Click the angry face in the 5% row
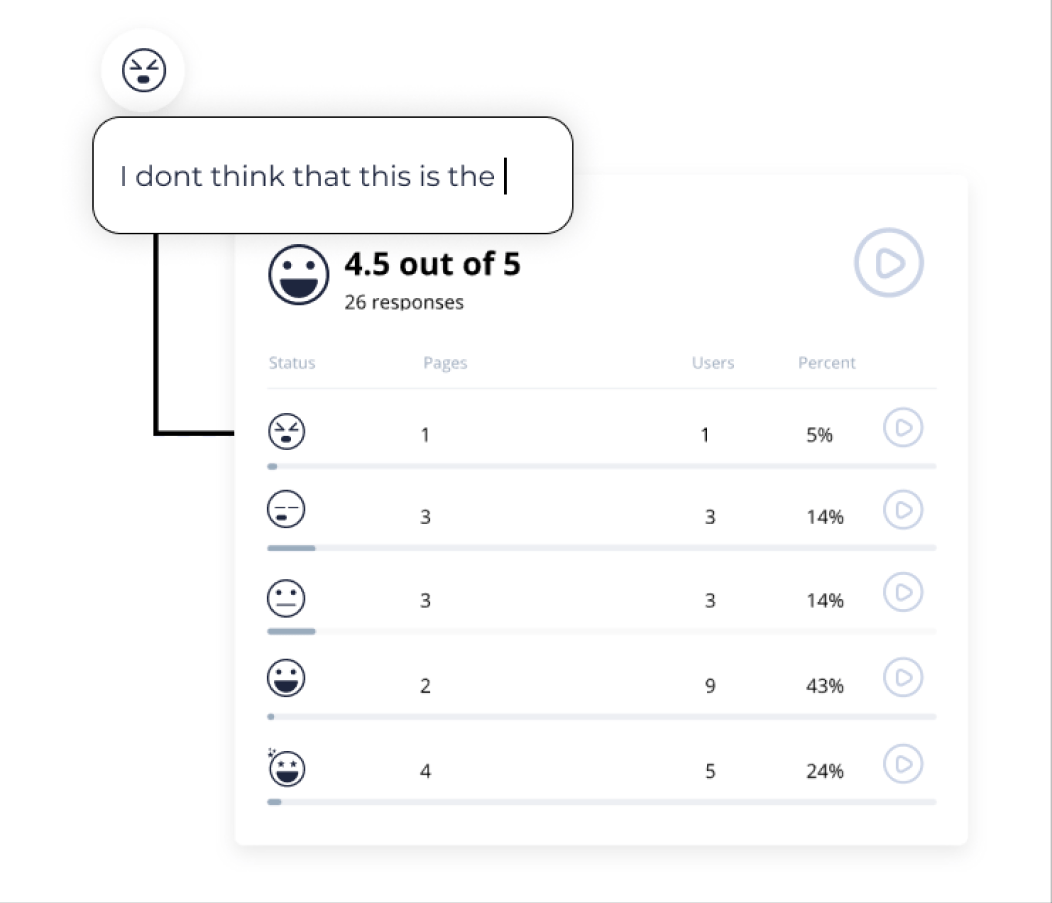 [x=286, y=431]
